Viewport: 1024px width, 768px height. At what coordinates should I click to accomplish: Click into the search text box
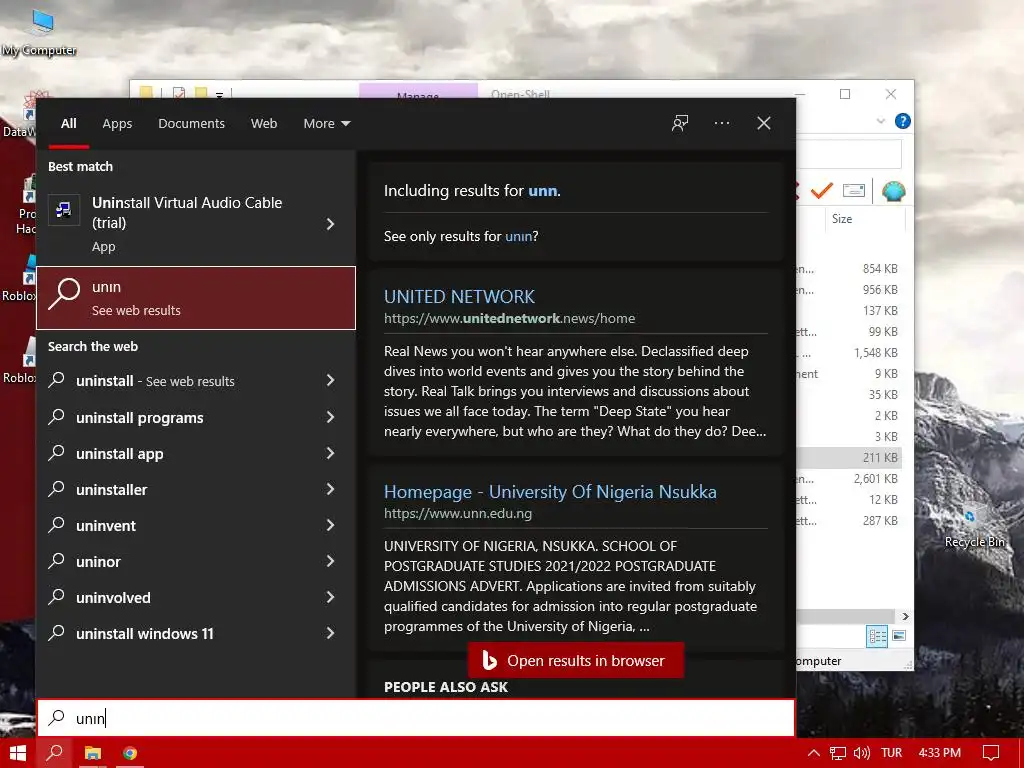(416, 718)
